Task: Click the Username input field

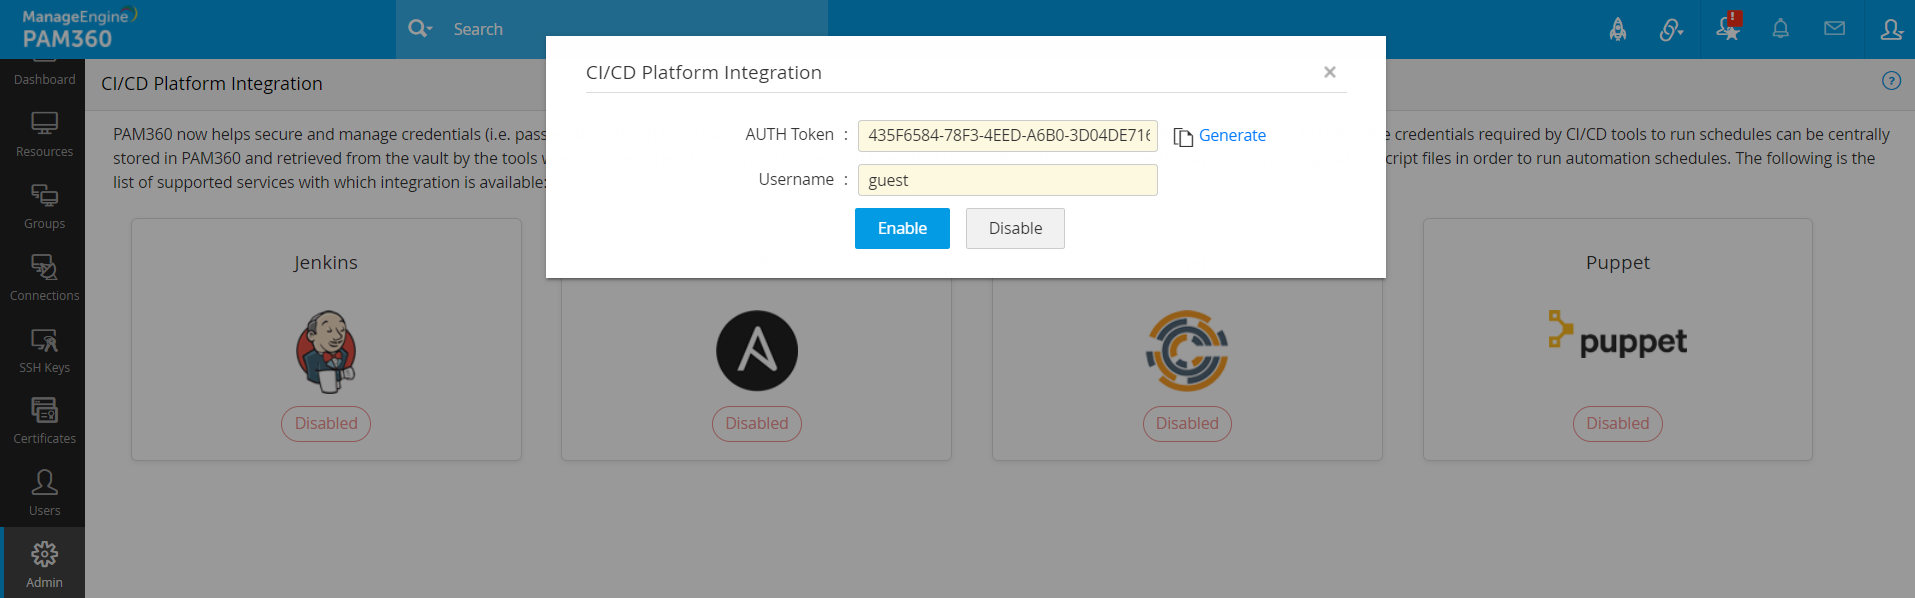Action: click(1007, 180)
